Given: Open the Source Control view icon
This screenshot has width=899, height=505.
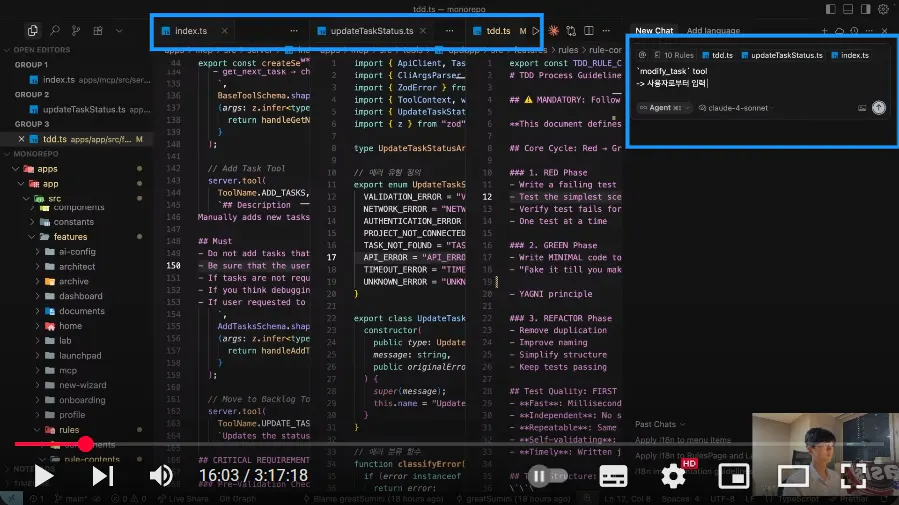Looking at the screenshot, I should pos(76,30).
